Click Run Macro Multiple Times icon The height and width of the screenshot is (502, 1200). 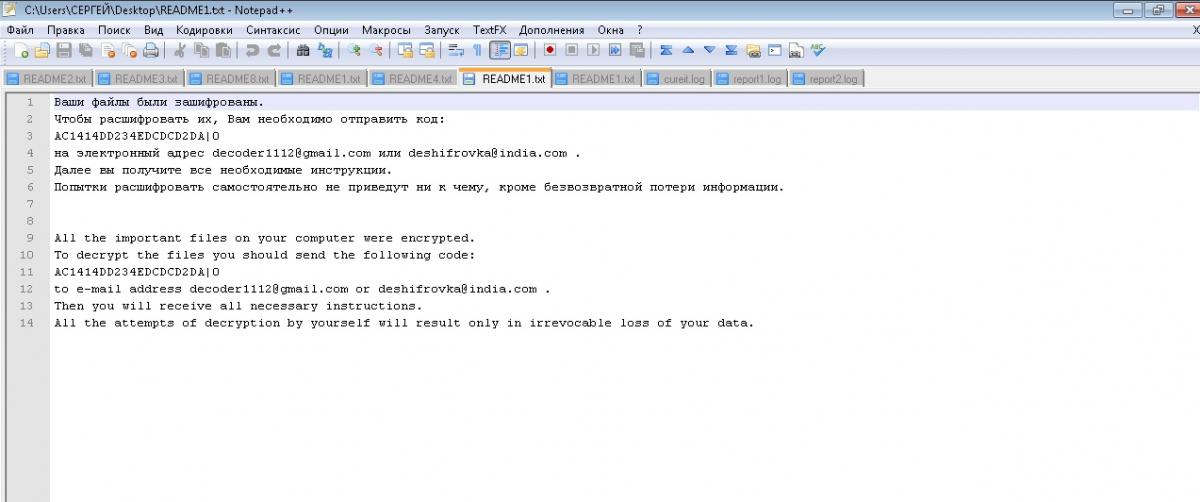[615, 50]
